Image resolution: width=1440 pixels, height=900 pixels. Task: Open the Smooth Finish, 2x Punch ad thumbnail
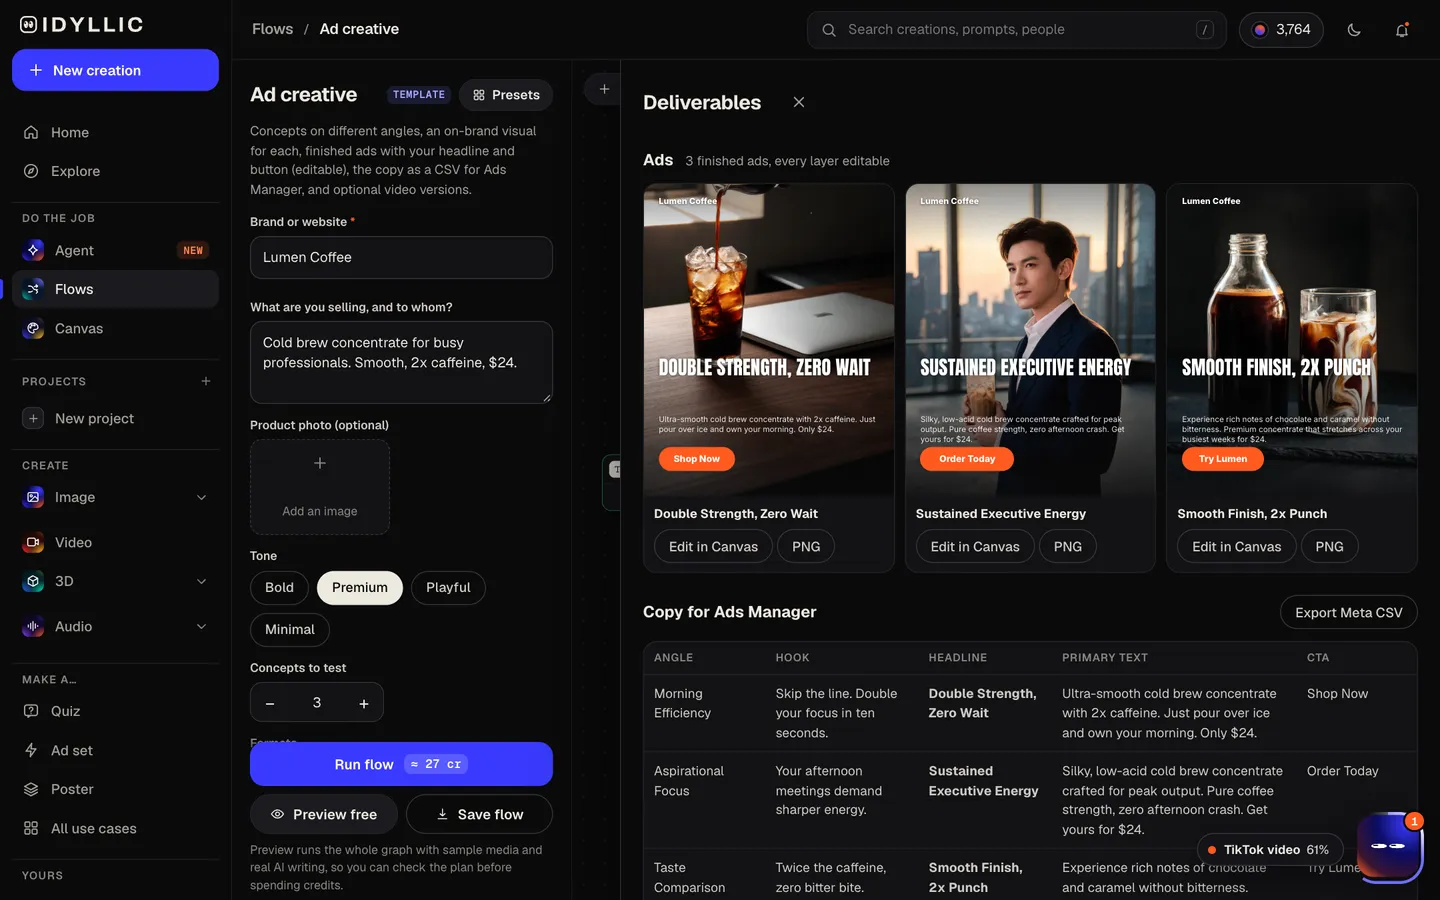[x=1292, y=340]
